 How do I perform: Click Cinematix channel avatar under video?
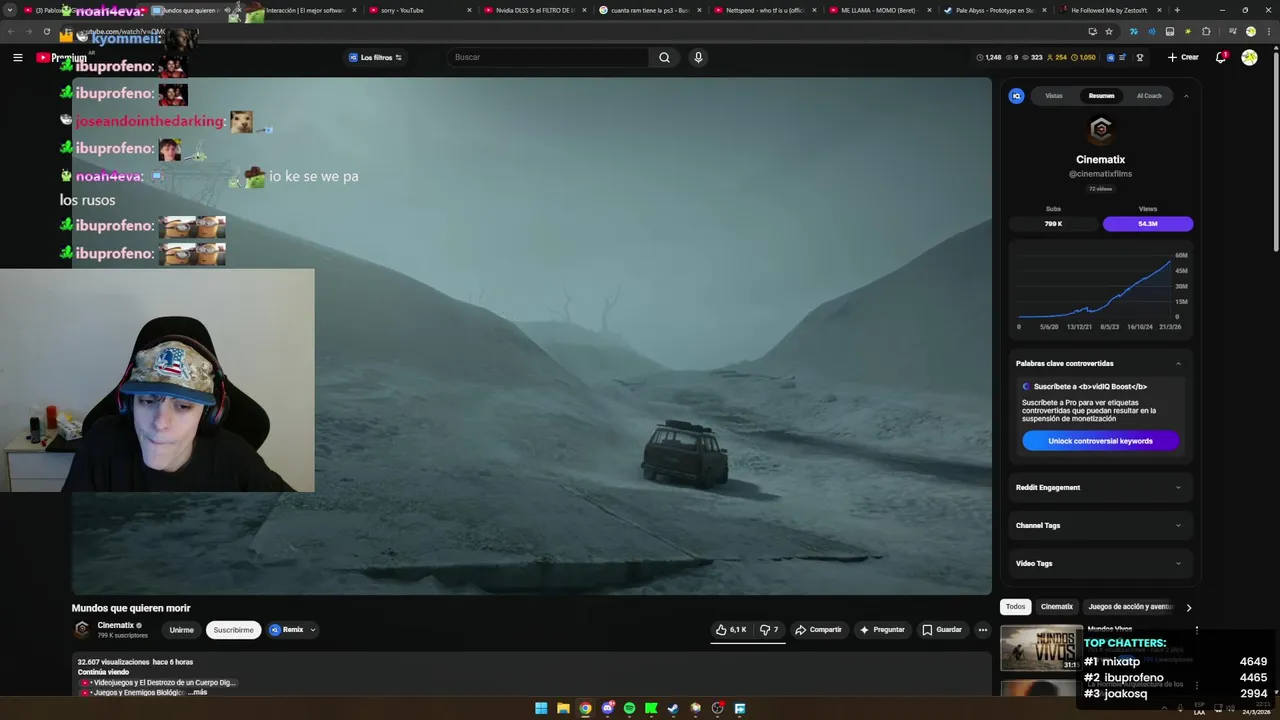click(82, 629)
